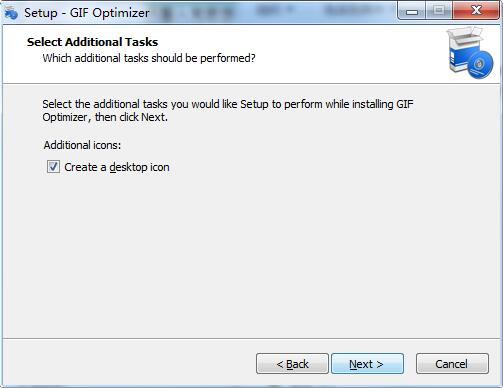Click the Setup icon in the title bar
Screen dimensions: 503x388
pyautogui.click(x=11, y=13)
